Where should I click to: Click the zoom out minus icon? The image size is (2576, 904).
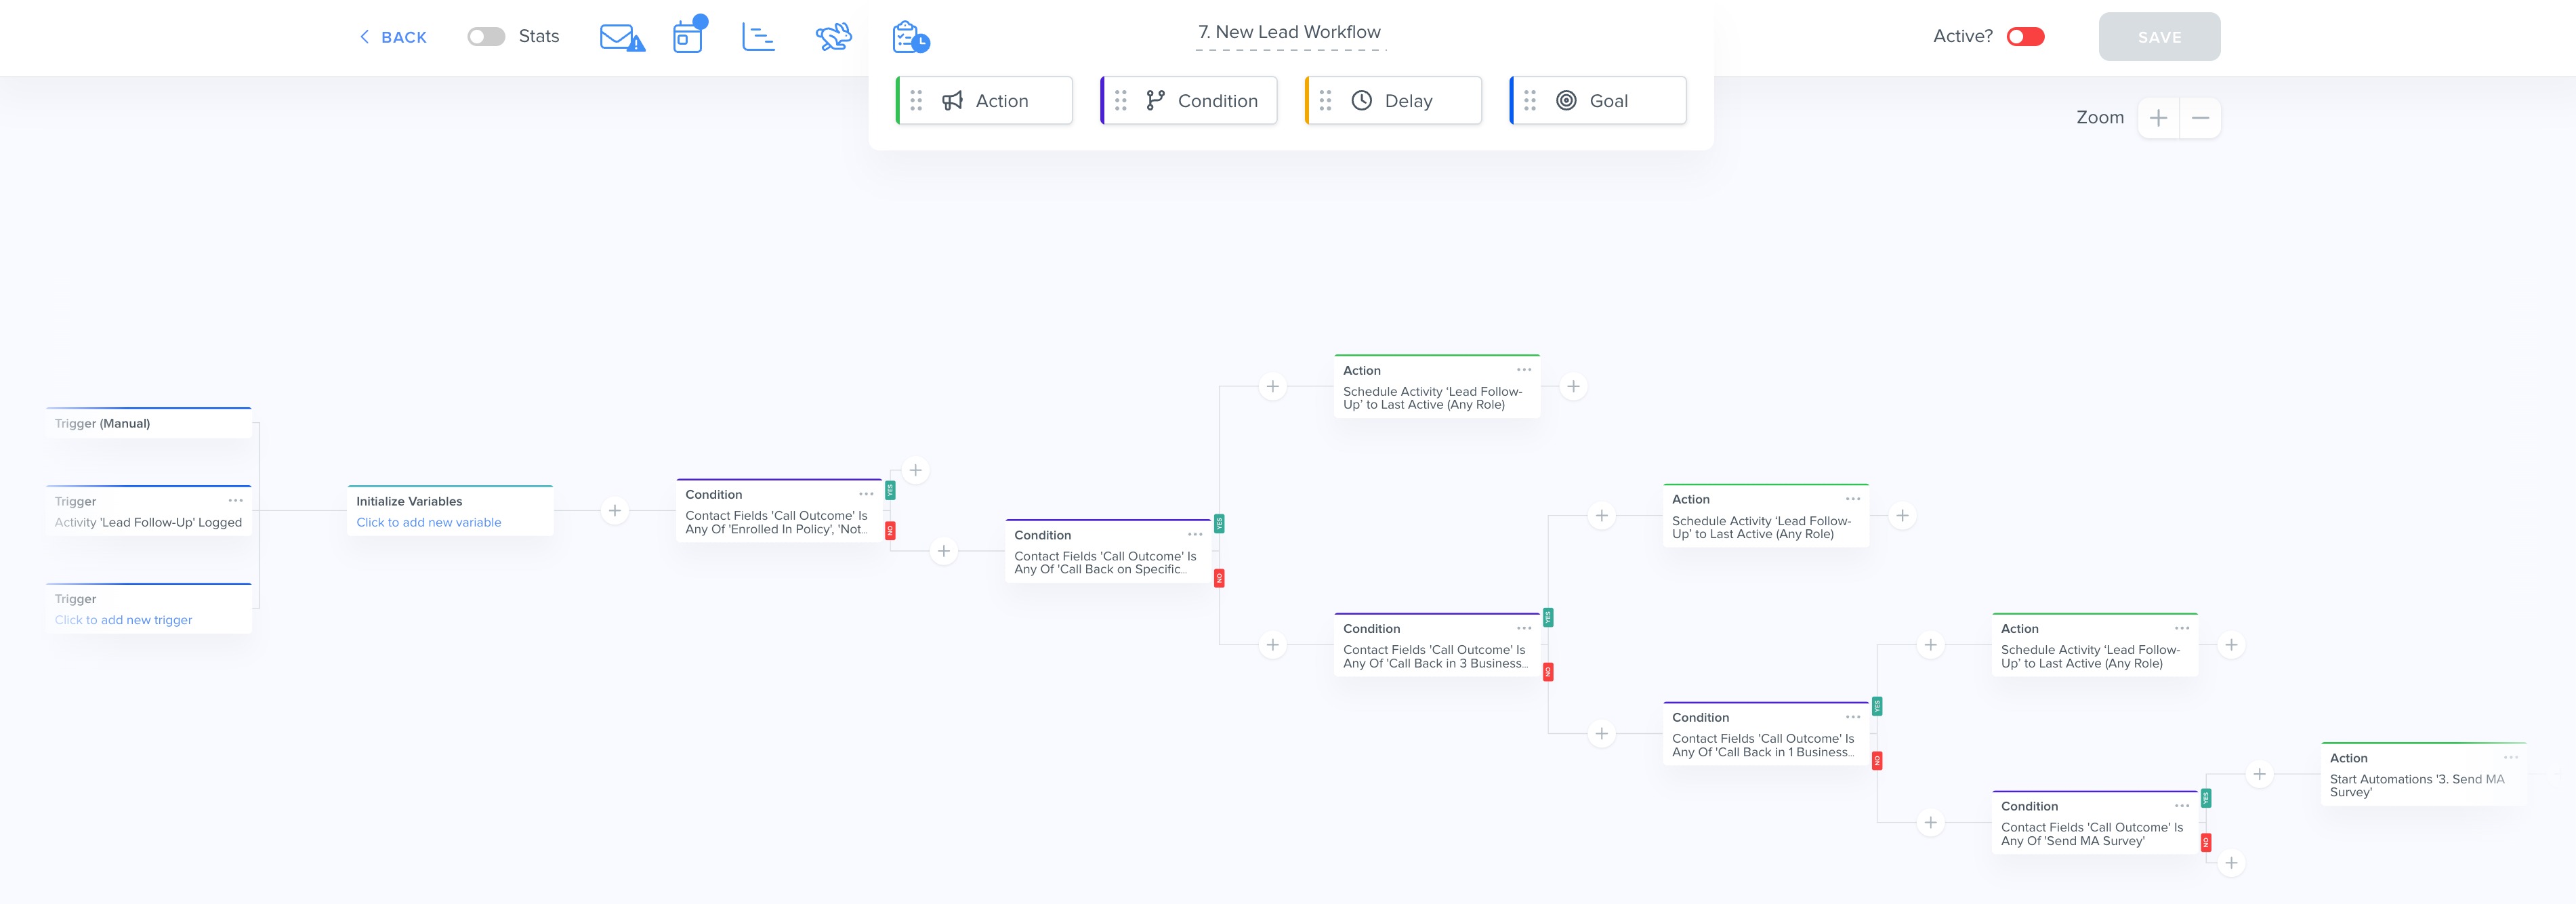tap(2200, 118)
